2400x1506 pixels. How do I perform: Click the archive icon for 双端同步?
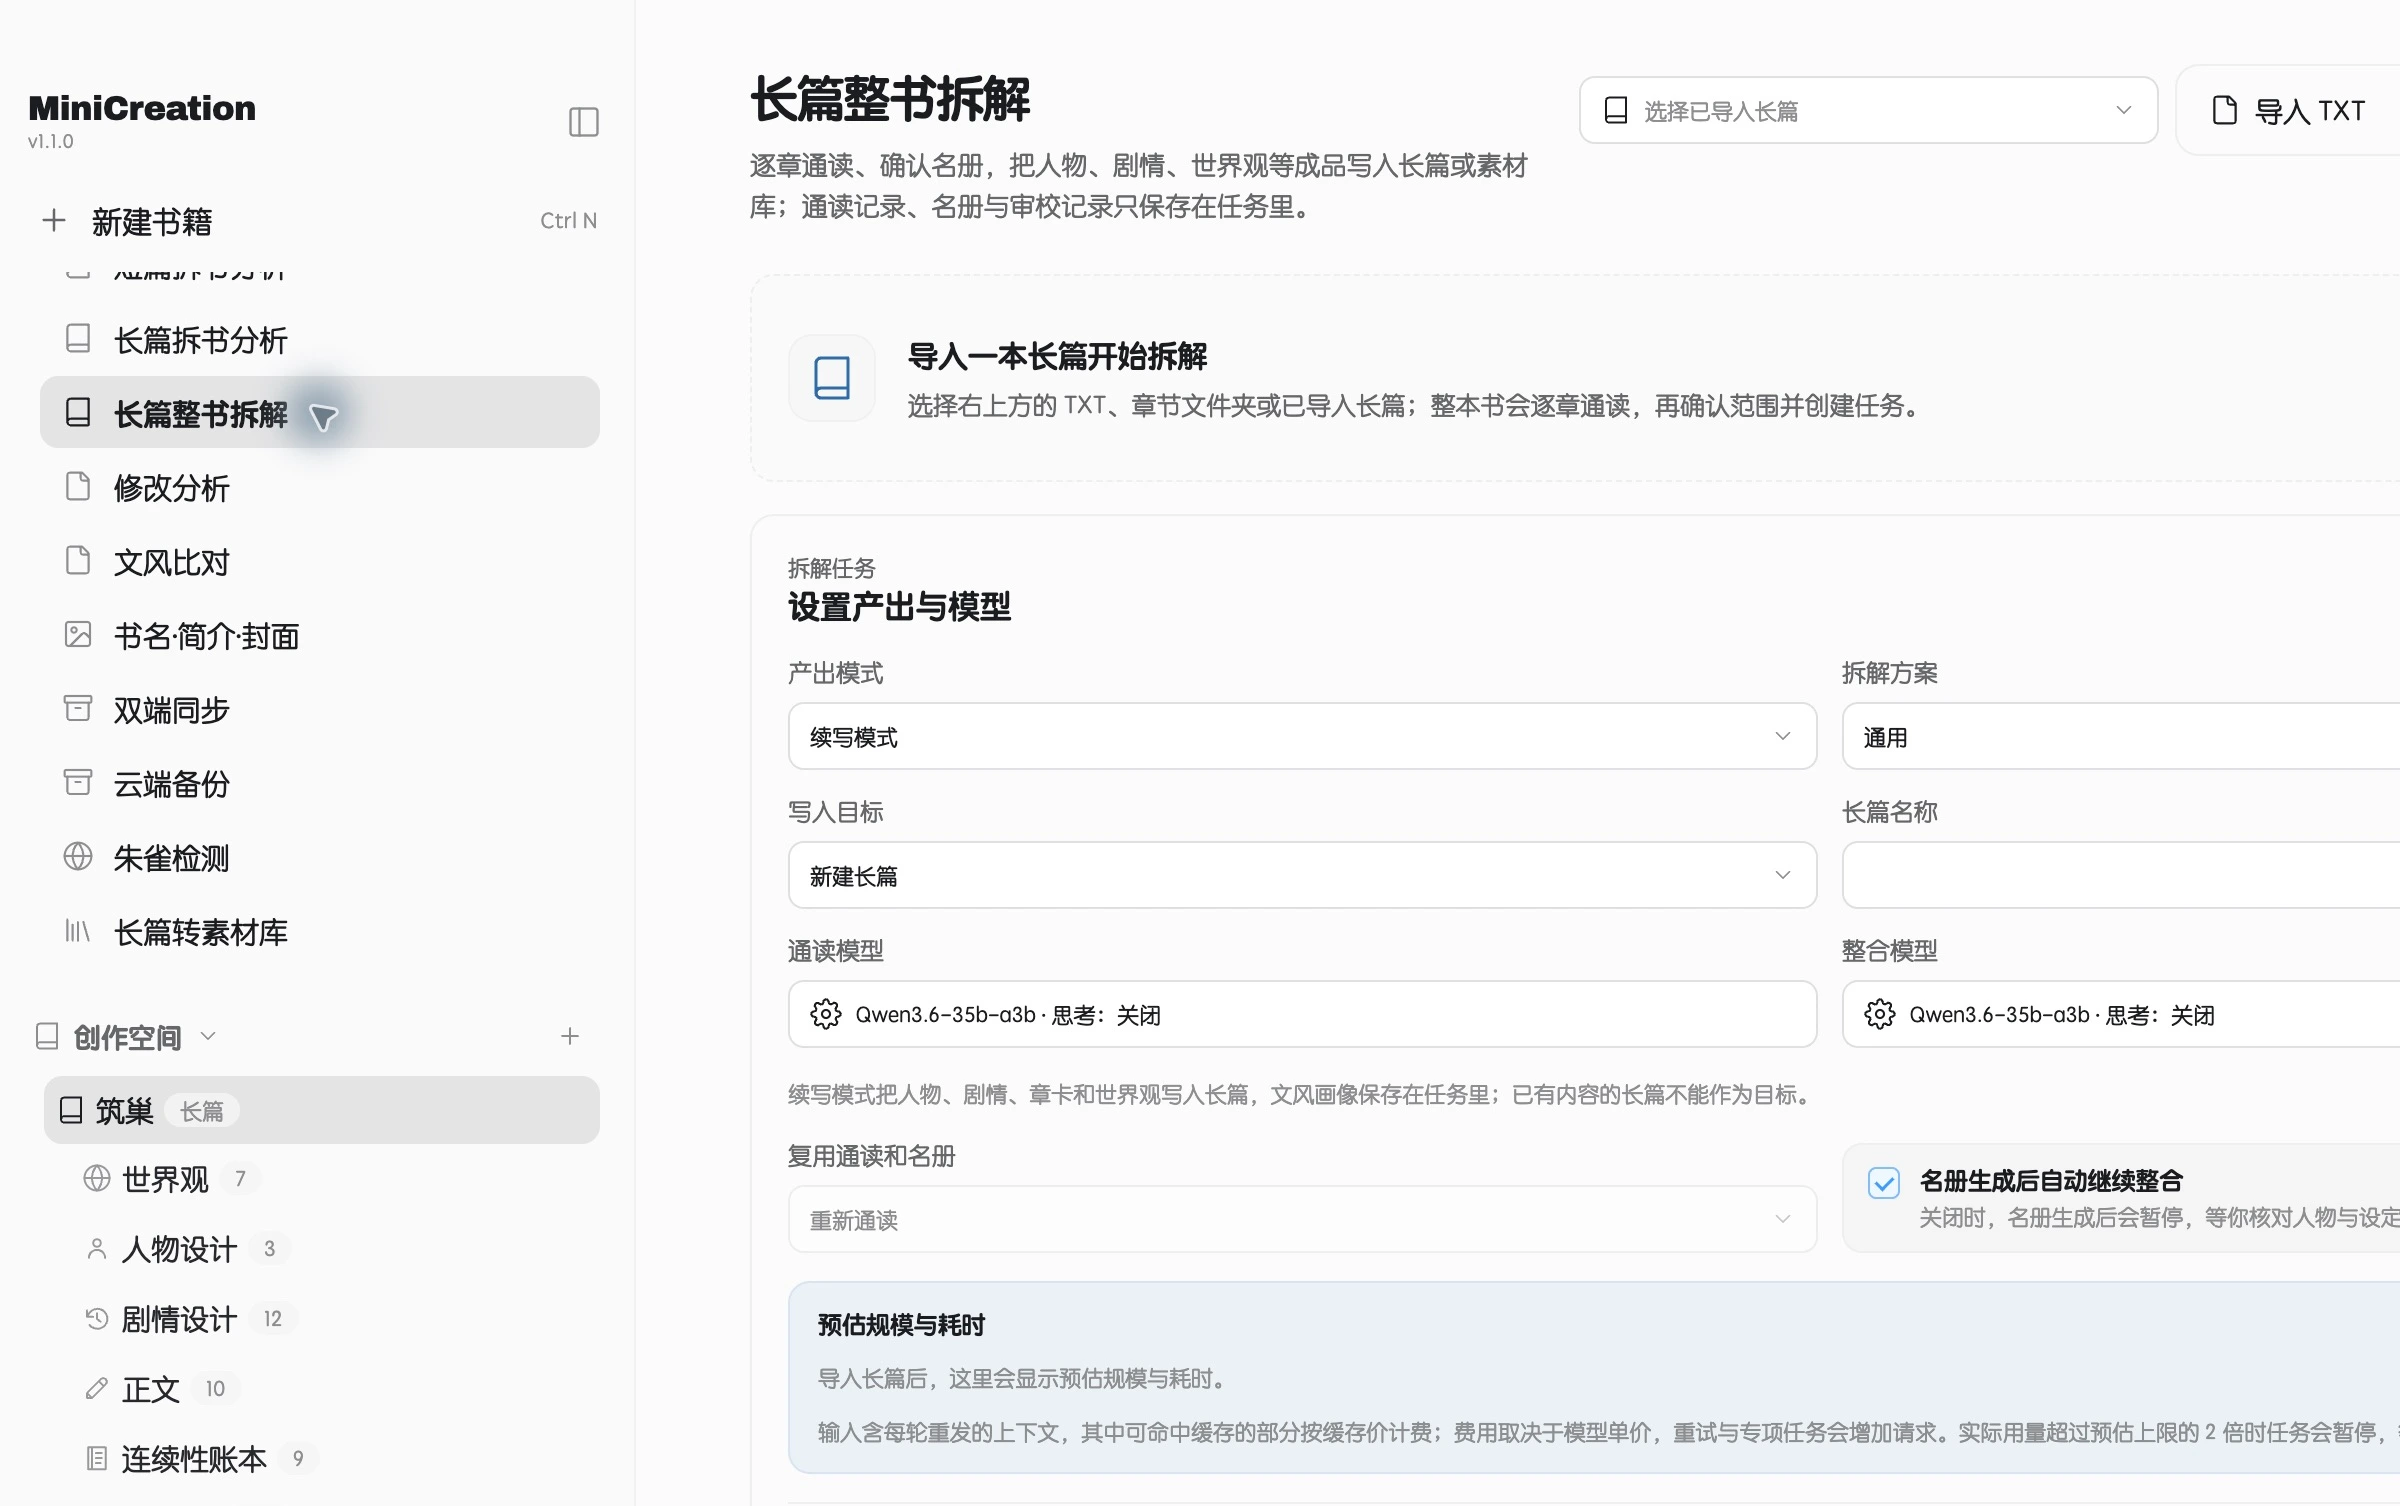(x=78, y=709)
